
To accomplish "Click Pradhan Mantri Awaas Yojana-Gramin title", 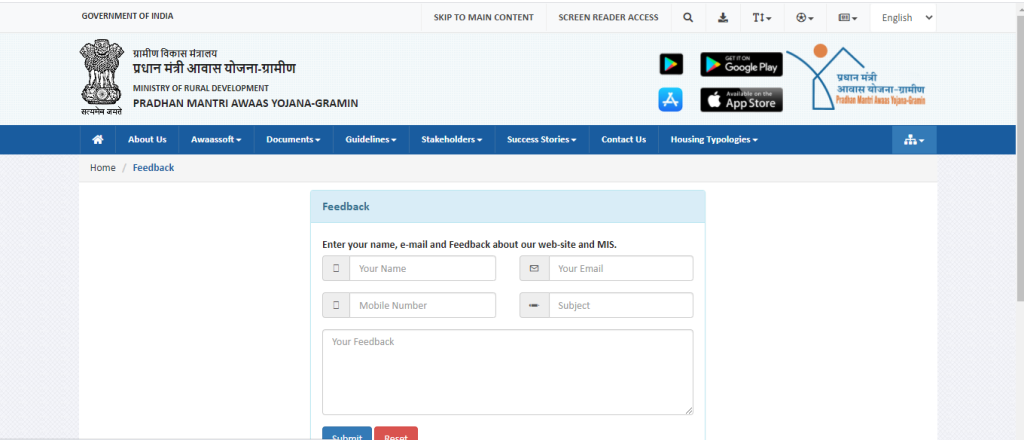I will (246, 103).
